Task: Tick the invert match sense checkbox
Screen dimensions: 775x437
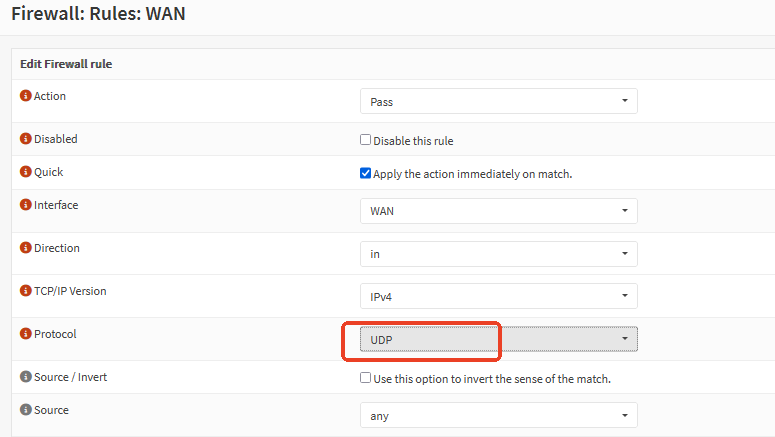Action: coord(365,378)
